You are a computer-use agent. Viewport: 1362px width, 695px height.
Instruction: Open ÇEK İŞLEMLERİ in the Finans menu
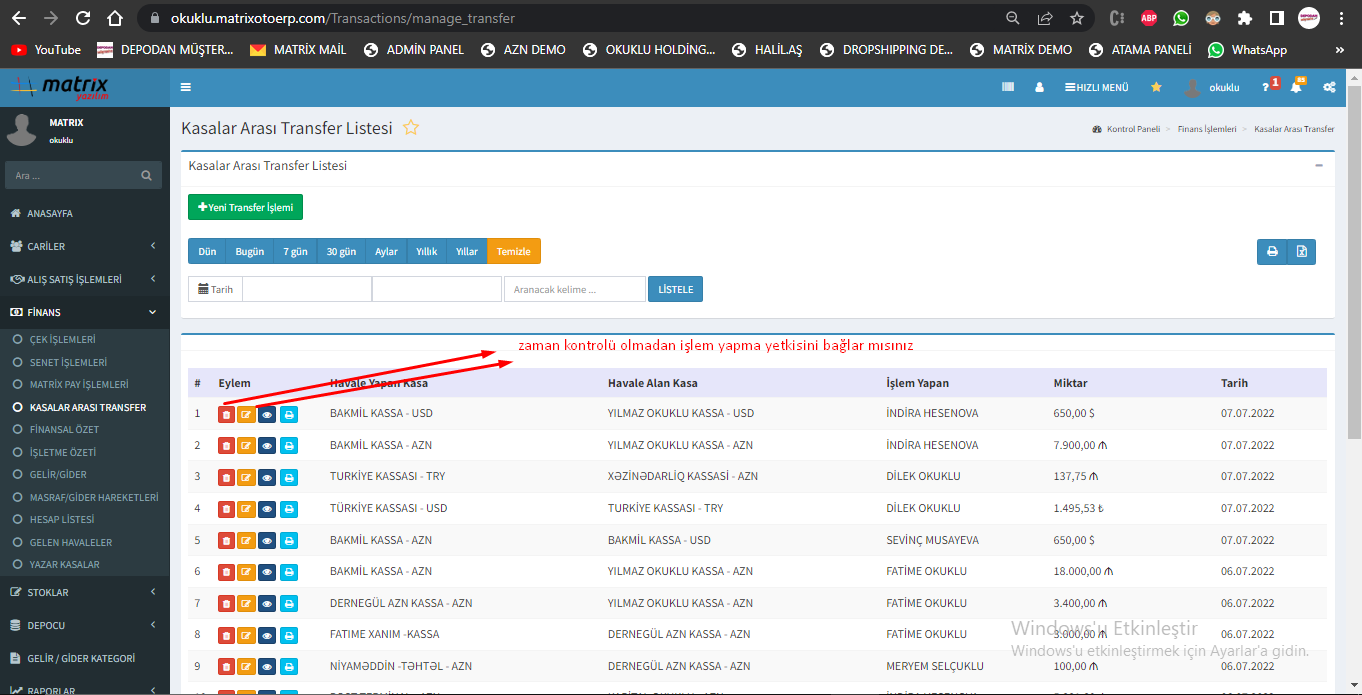[x=62, y=340]
